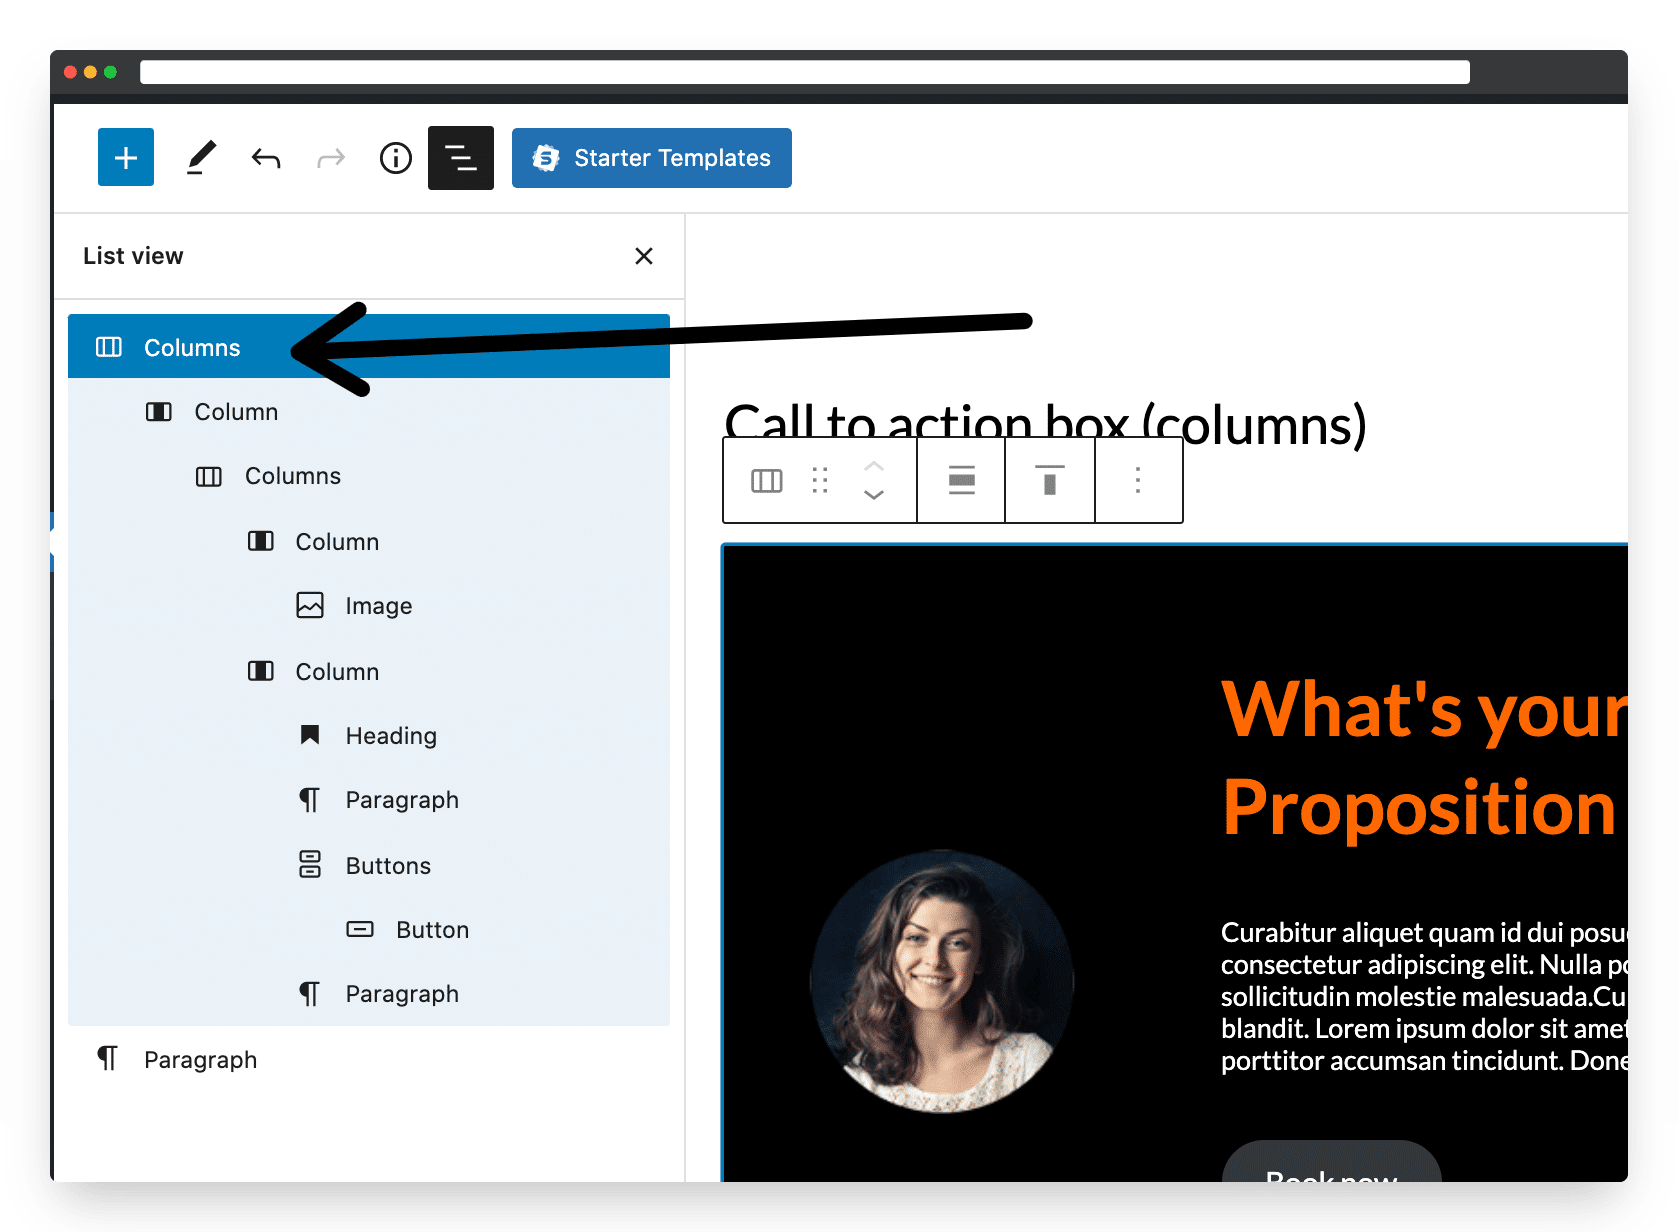Click the circular woman portrait image
Viewport: 1678px width, 1232px height.
pos(942,981)
